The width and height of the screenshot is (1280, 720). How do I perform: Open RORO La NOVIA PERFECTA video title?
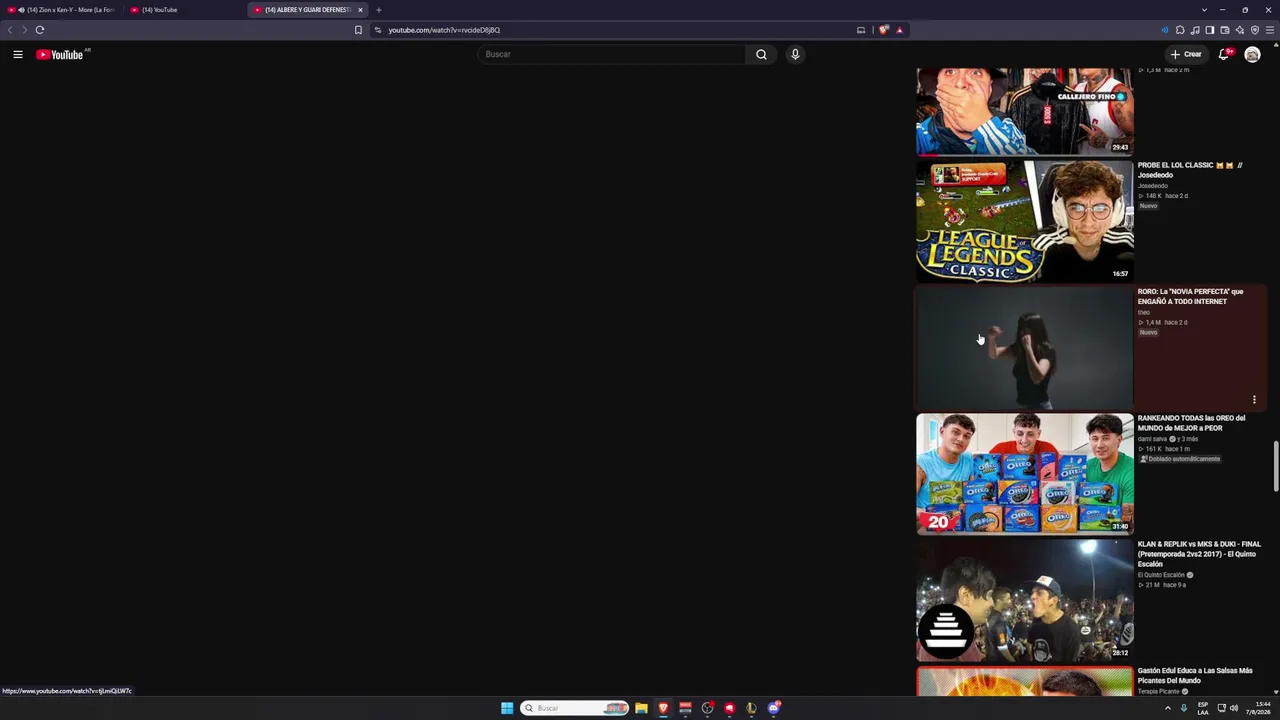tap(1190, 296)
